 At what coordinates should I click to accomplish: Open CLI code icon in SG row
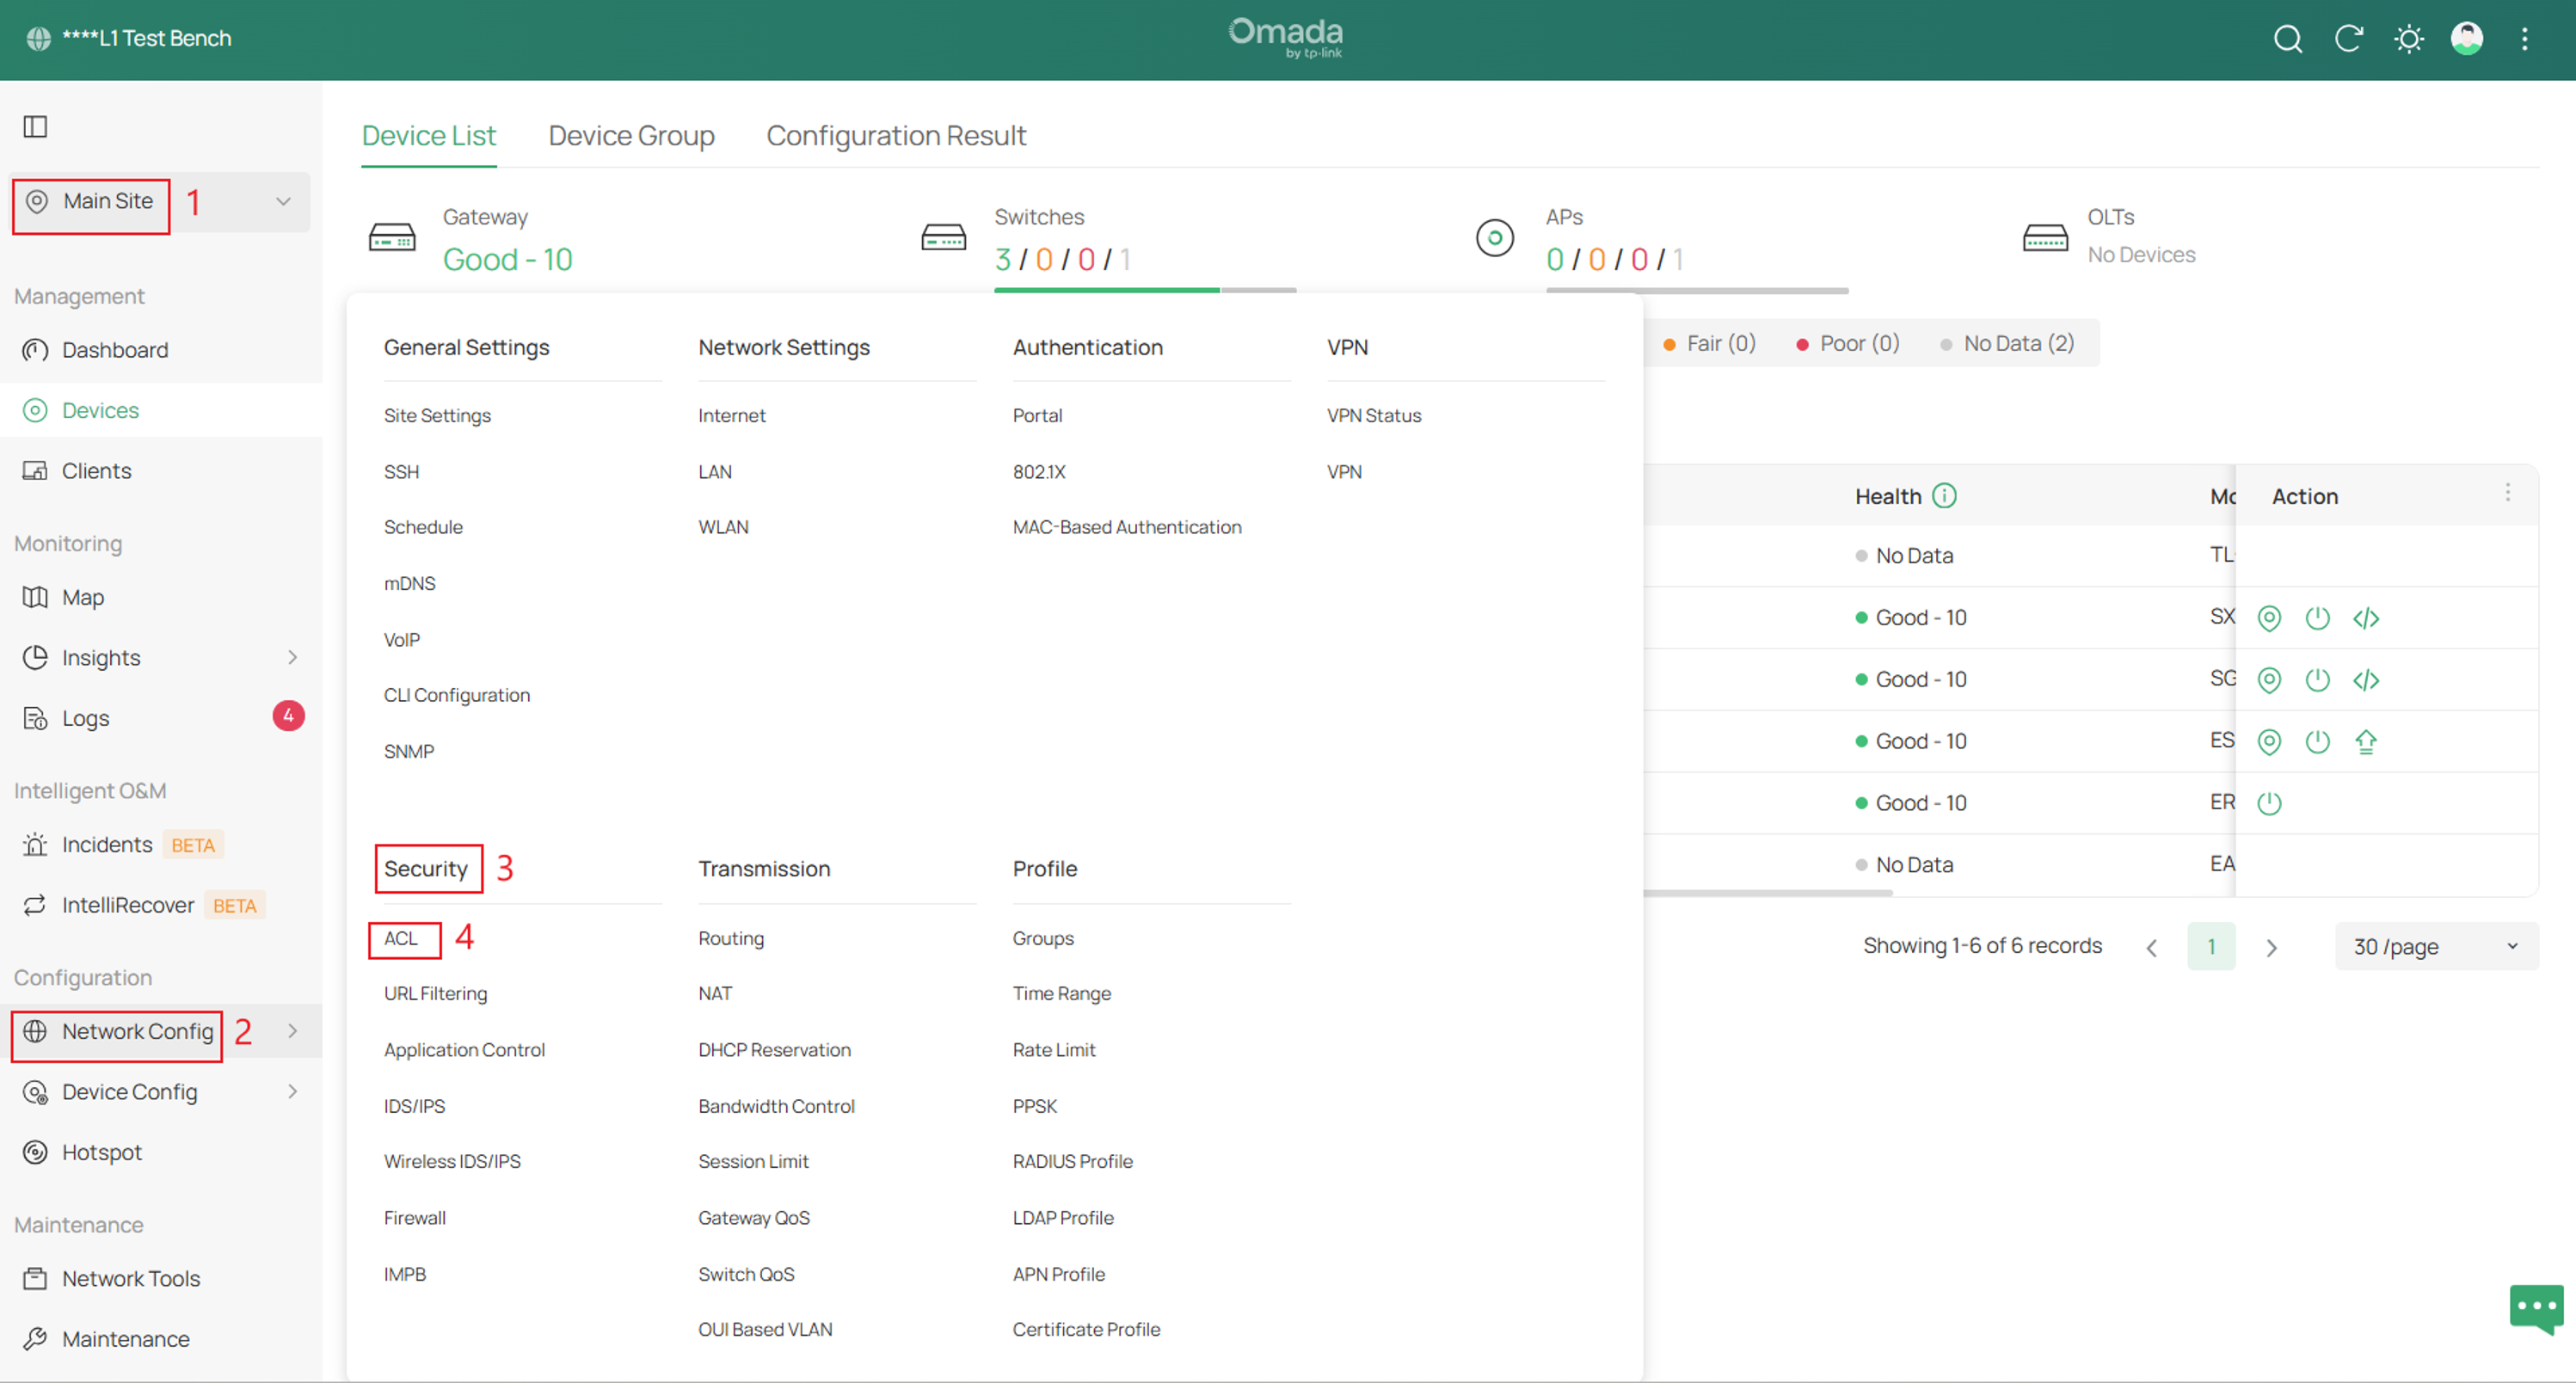point(2366,680)
